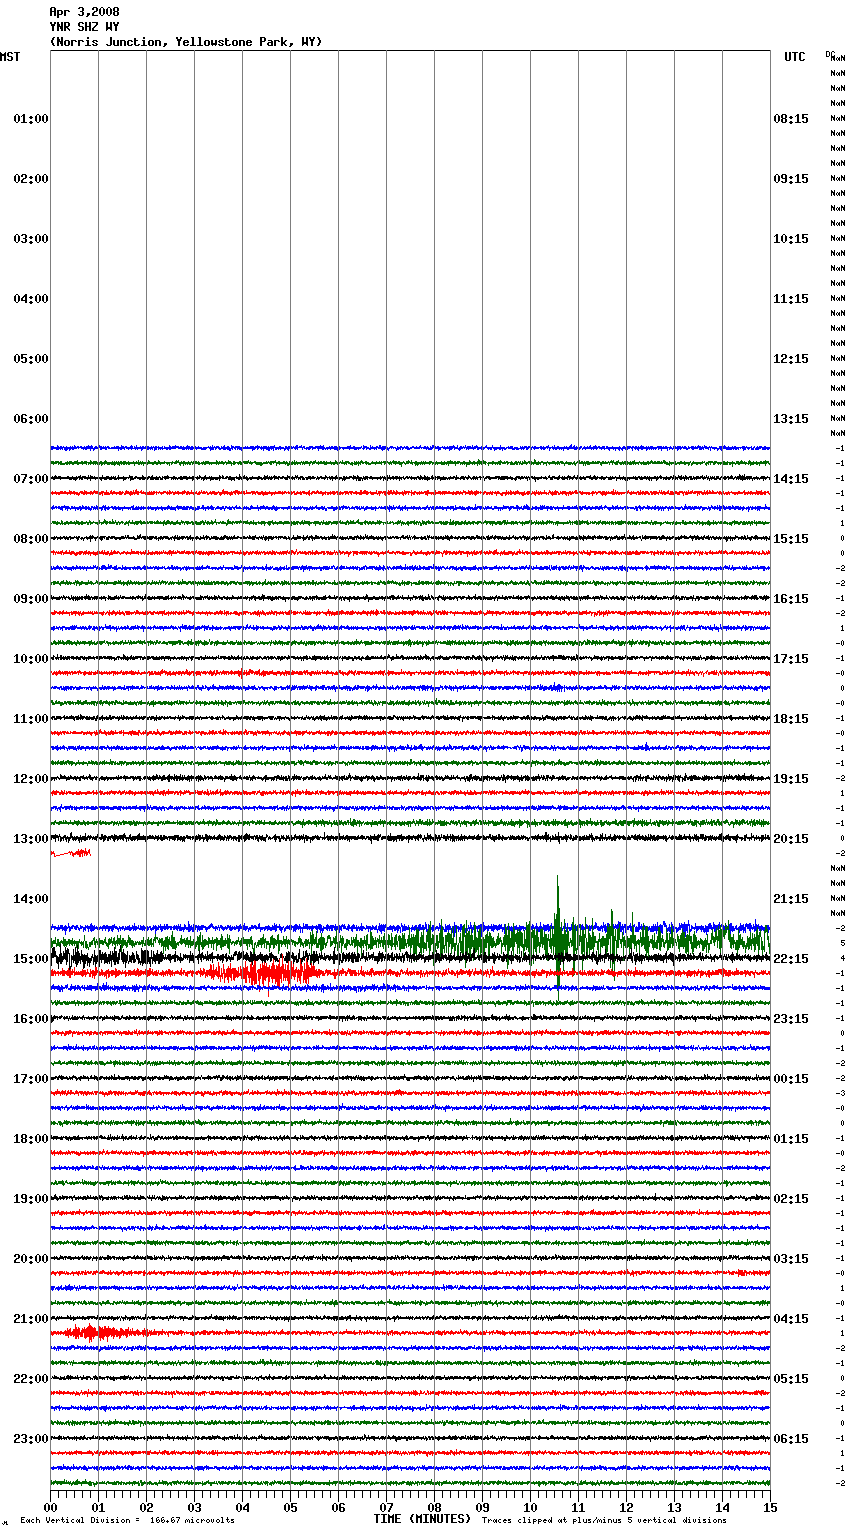Click the '01:15' UTC time label
The height and width of the screenshot is (1534, 850).
click(791, 1139)
